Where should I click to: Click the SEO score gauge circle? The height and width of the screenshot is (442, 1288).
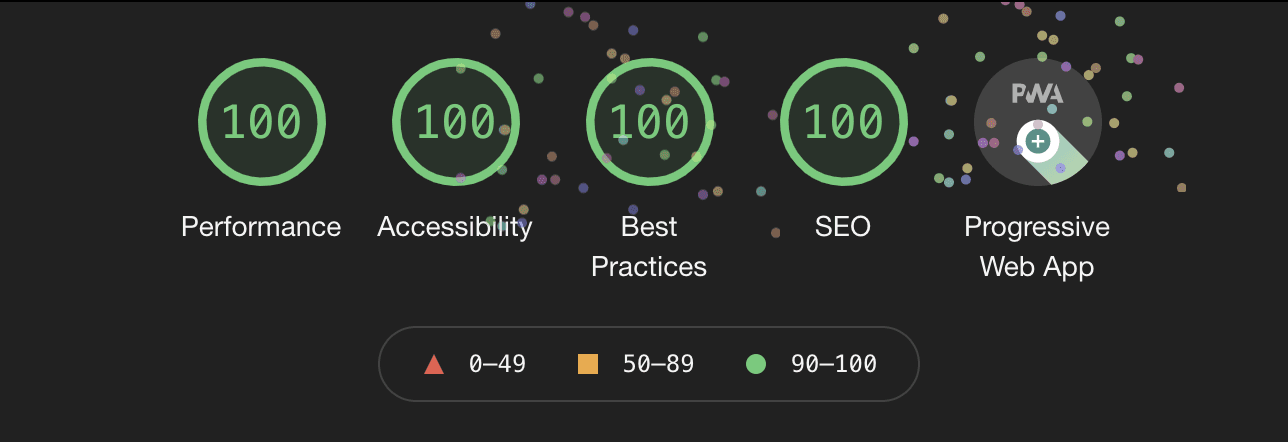[x=843, y=122]
